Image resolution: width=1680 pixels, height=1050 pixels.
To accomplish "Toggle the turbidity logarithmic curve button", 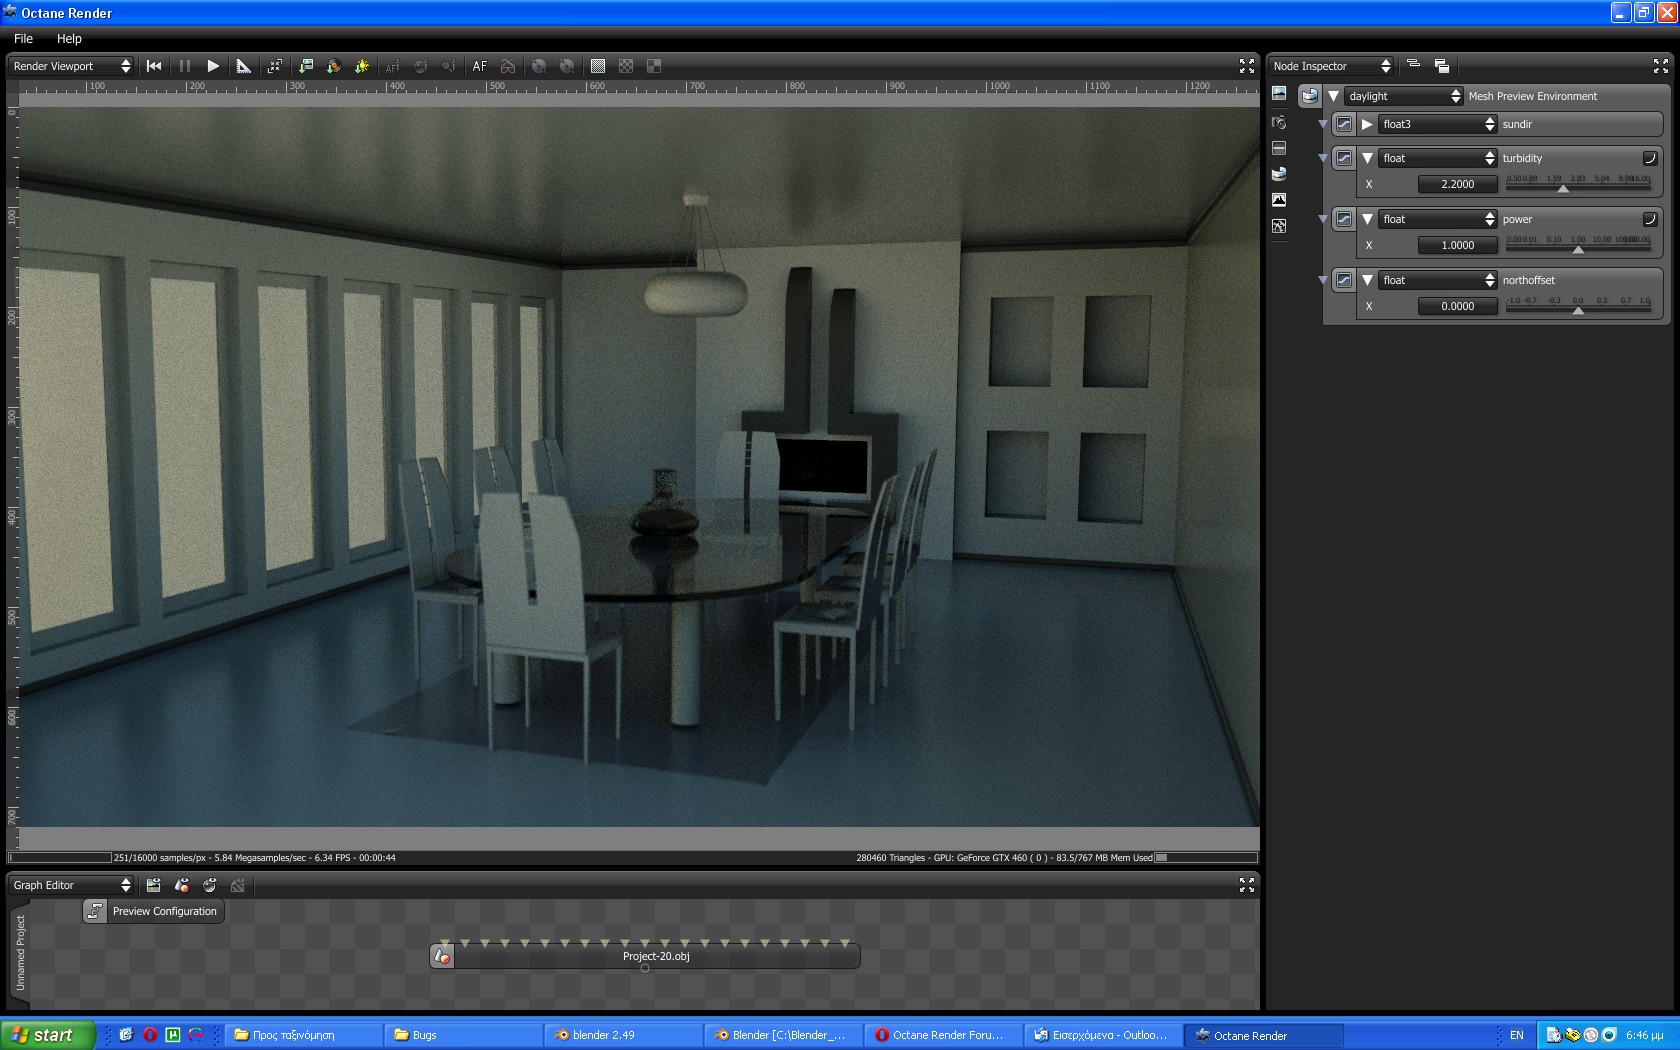I will click(x=1650, y=158).
